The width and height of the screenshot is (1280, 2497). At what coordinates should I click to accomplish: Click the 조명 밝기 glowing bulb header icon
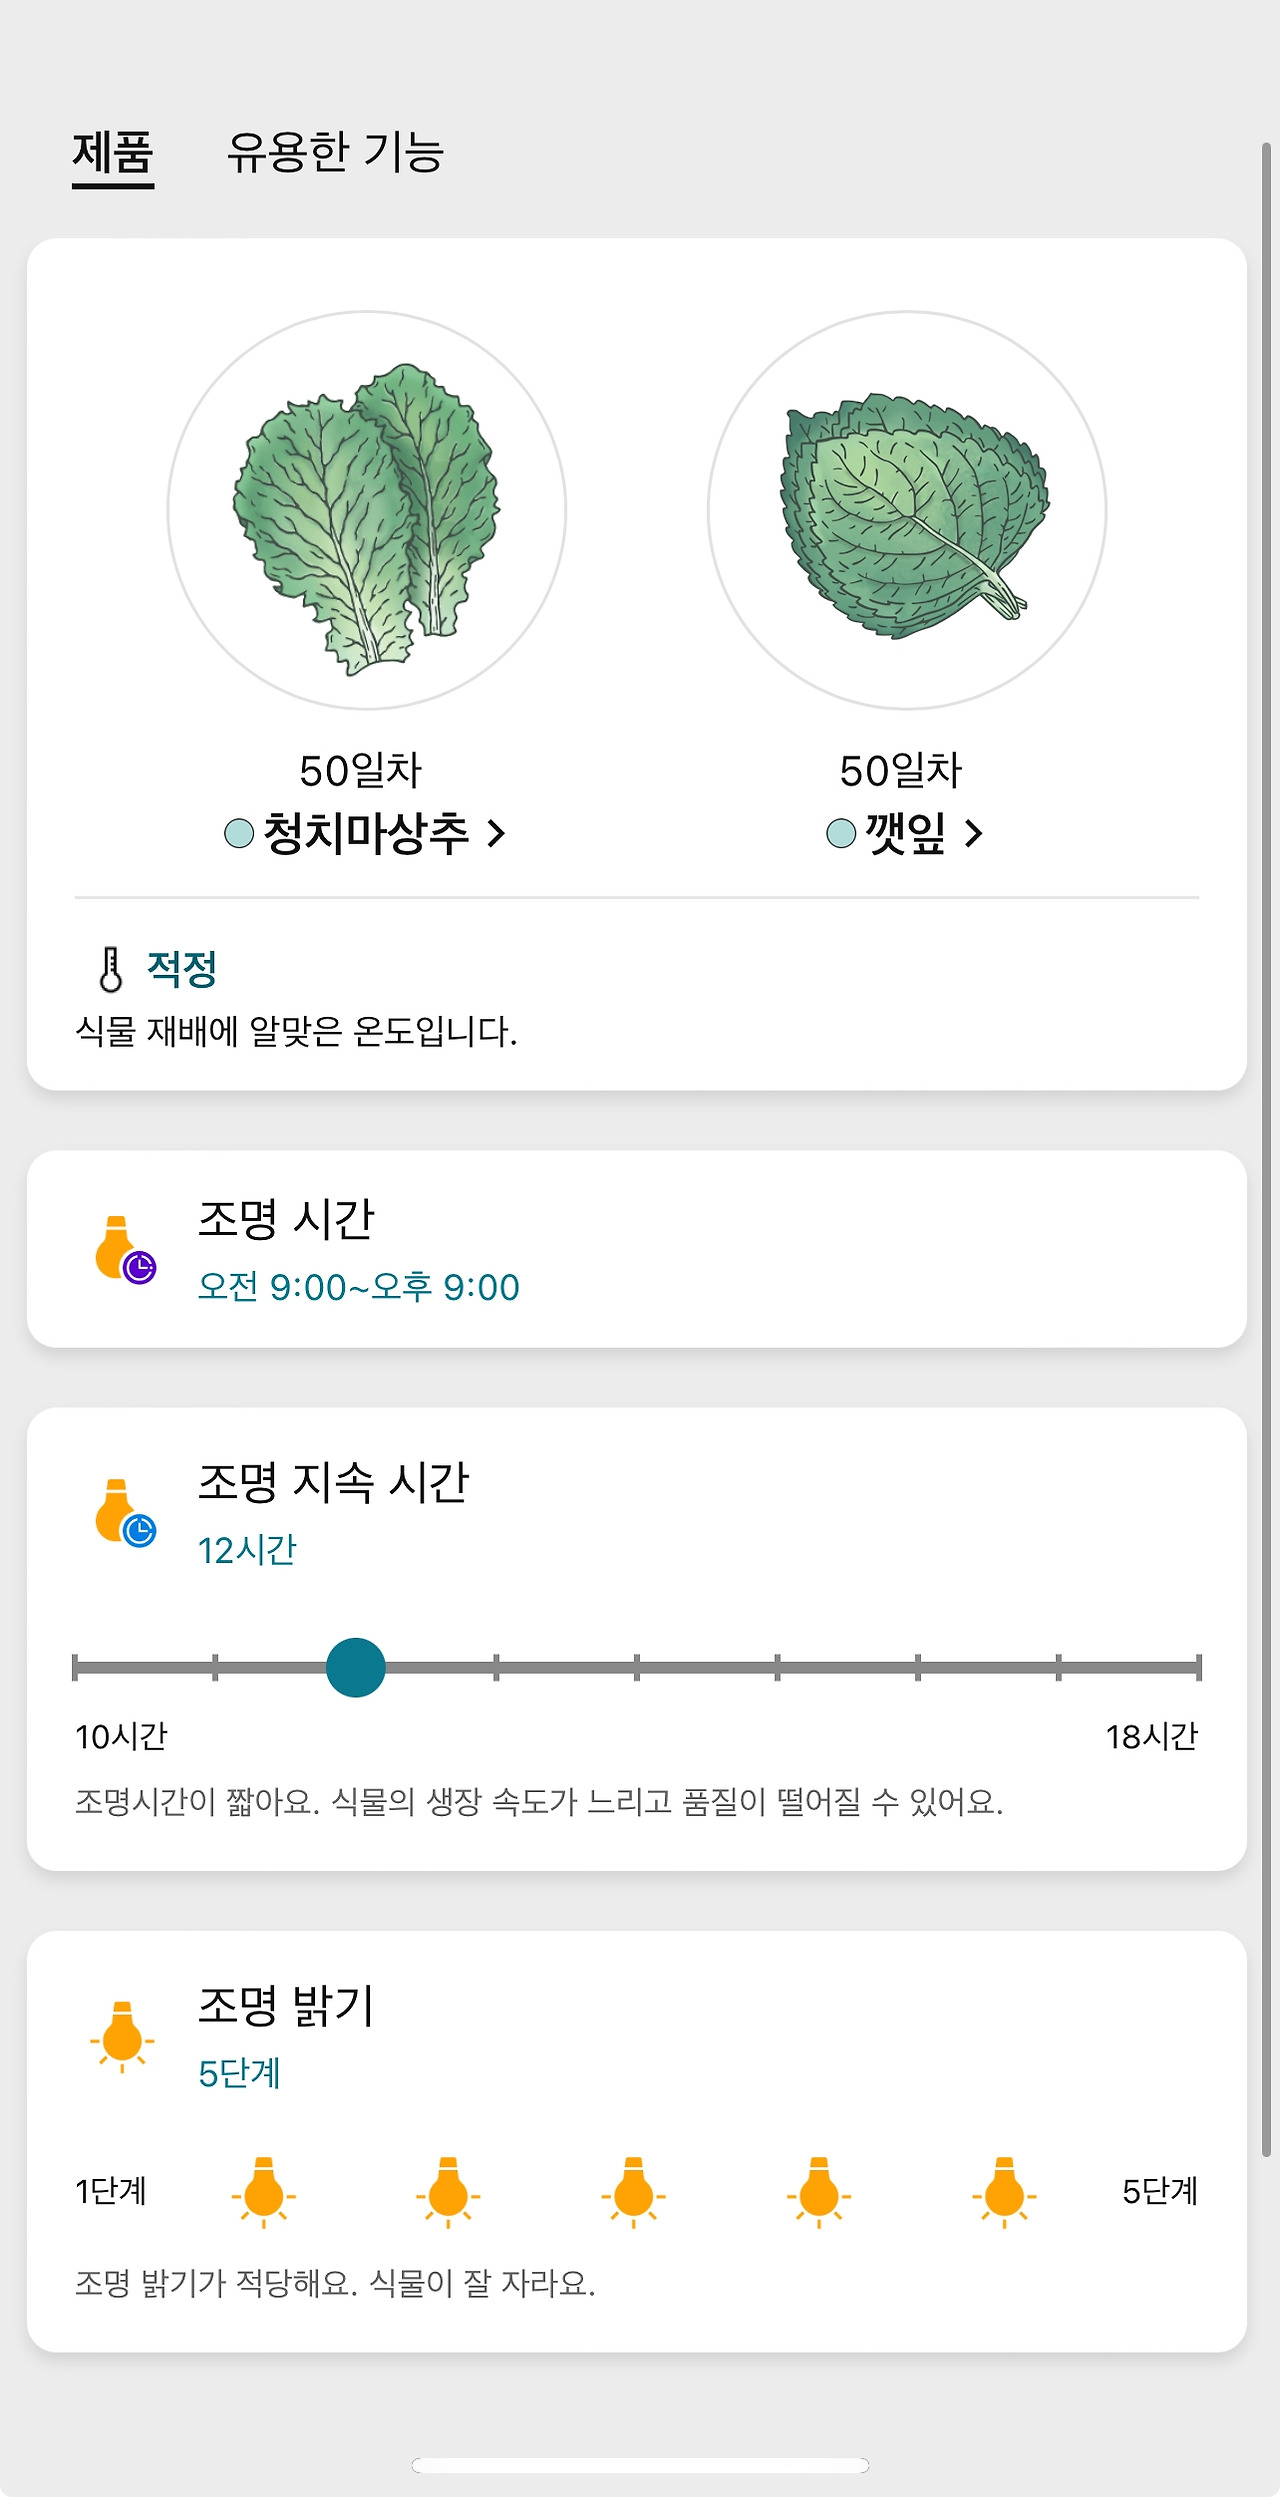pos(122,2037)
